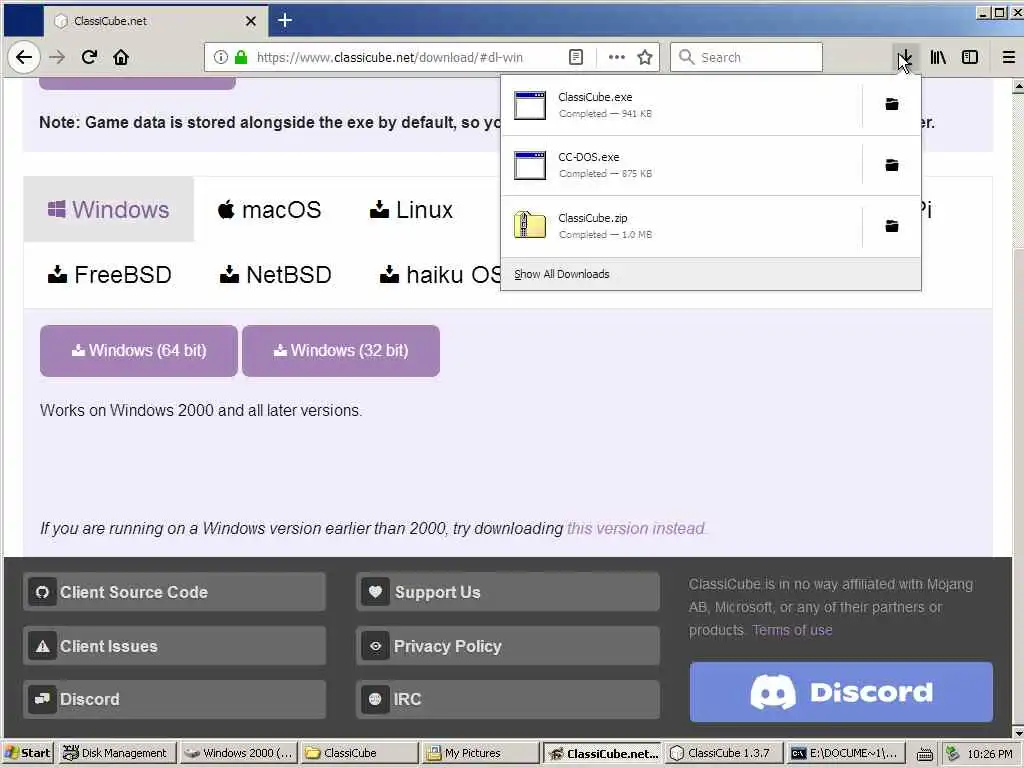The height and width of the screenshot is (768, 1024).
Task: Click the green padlock security icon
Action: [x=241, y=57]
